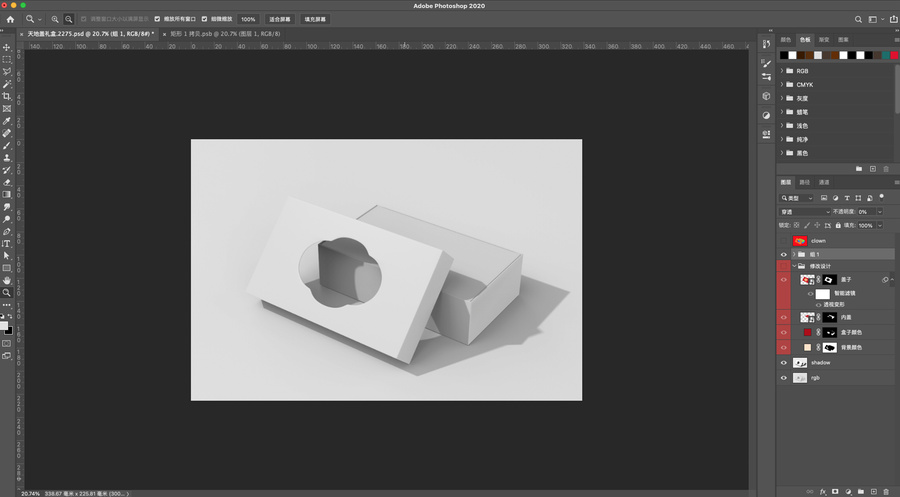The image size is (900, 497).
Task: Hide the shadow layer
Action: click(x=783, y=363)
